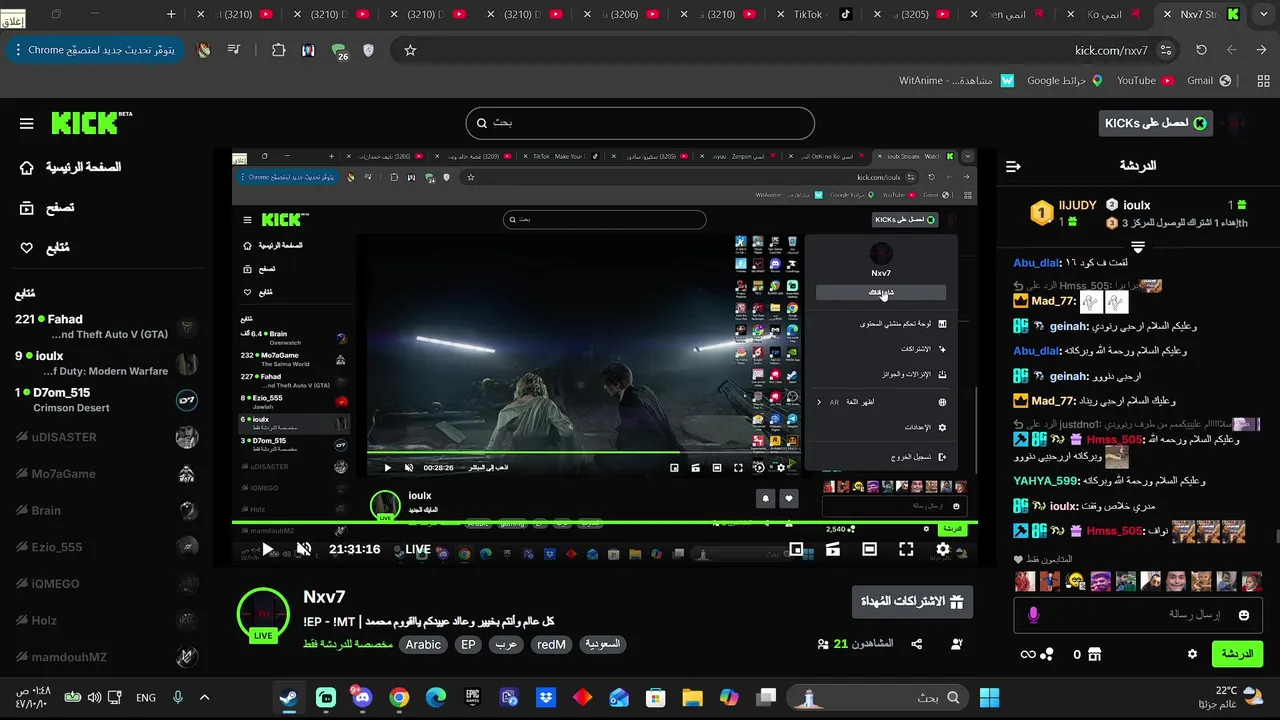Image resolution: width=1280 pixels, height=720 pixels.
Task: Bookmark this page with the star icon
Action: click(410, 50)
